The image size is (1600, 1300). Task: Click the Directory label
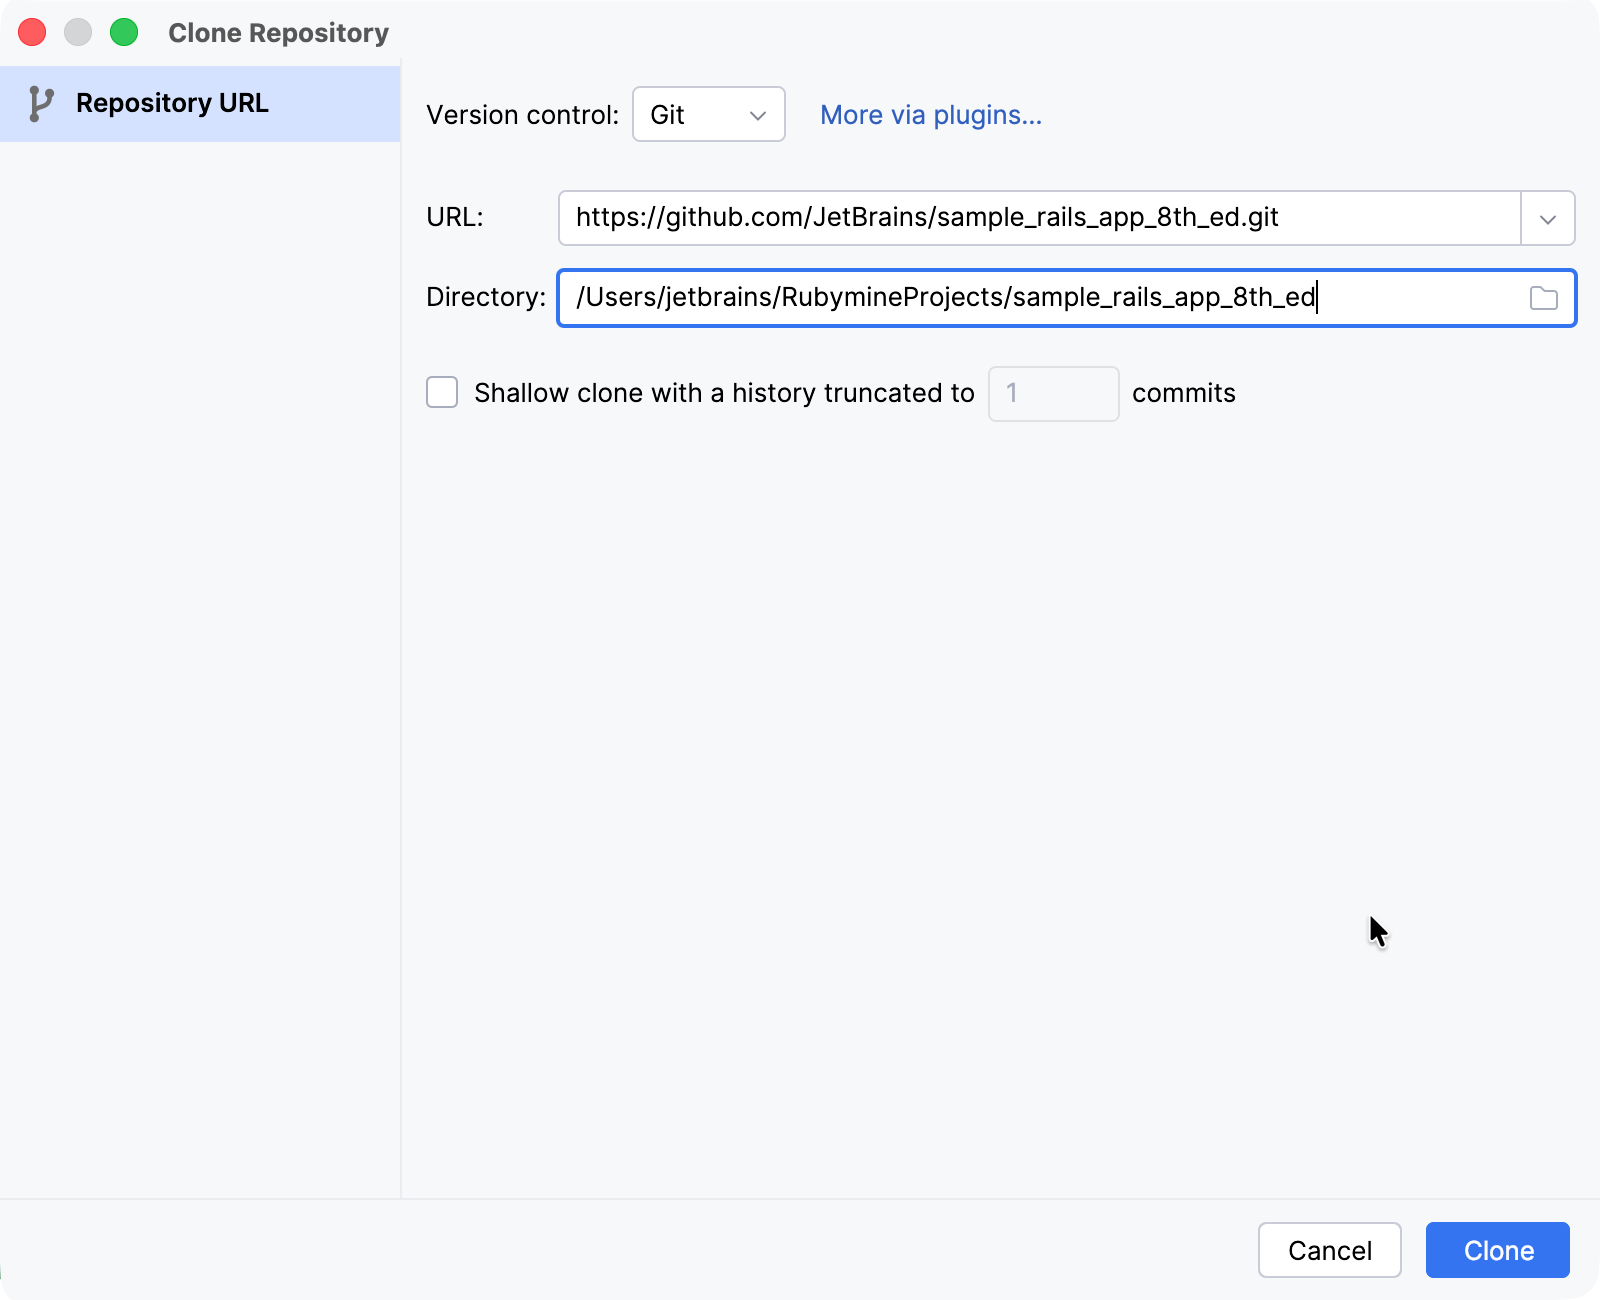(486, 297)
